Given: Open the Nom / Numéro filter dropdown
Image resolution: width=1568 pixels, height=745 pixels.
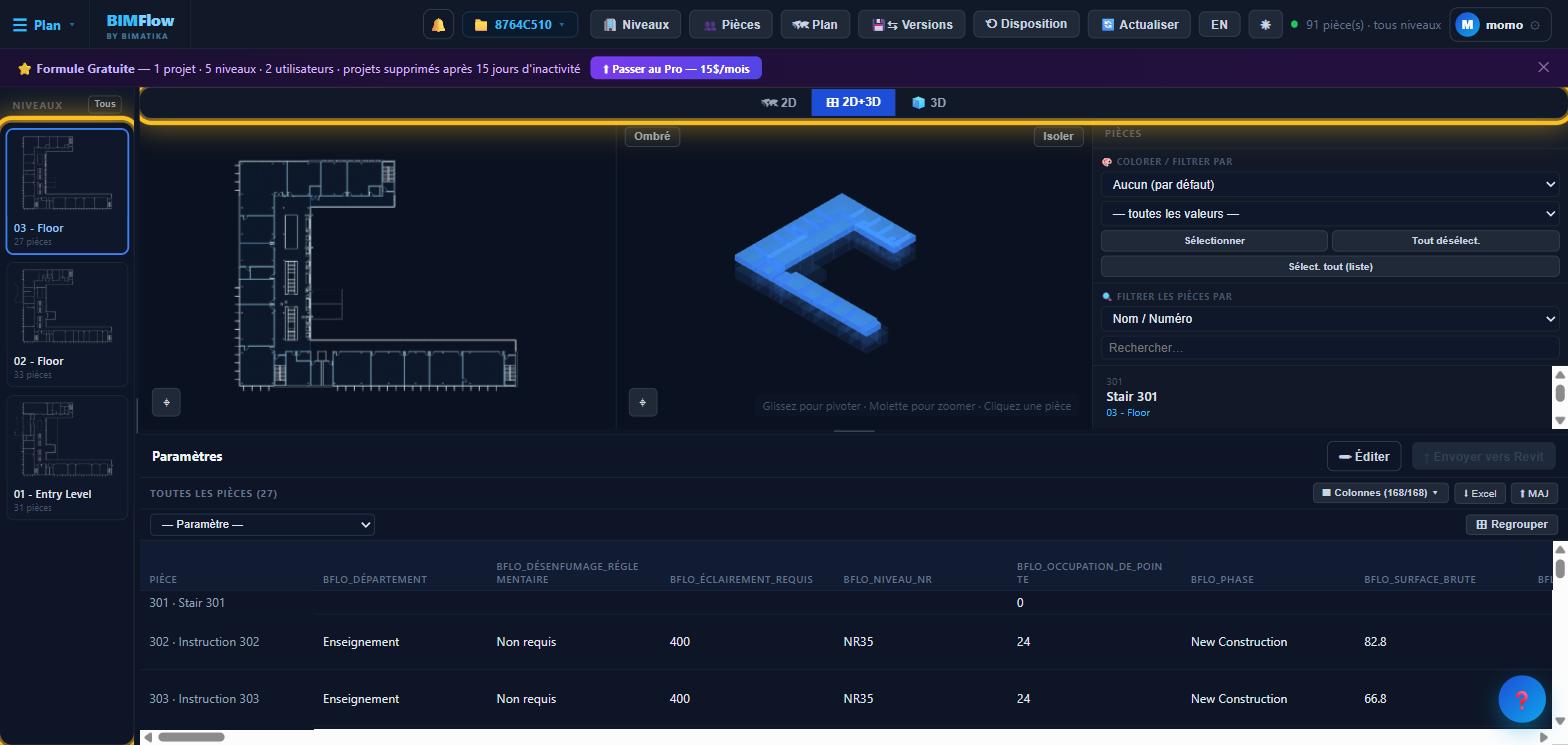Looking at the screenshot, I should coord(1330,318).
